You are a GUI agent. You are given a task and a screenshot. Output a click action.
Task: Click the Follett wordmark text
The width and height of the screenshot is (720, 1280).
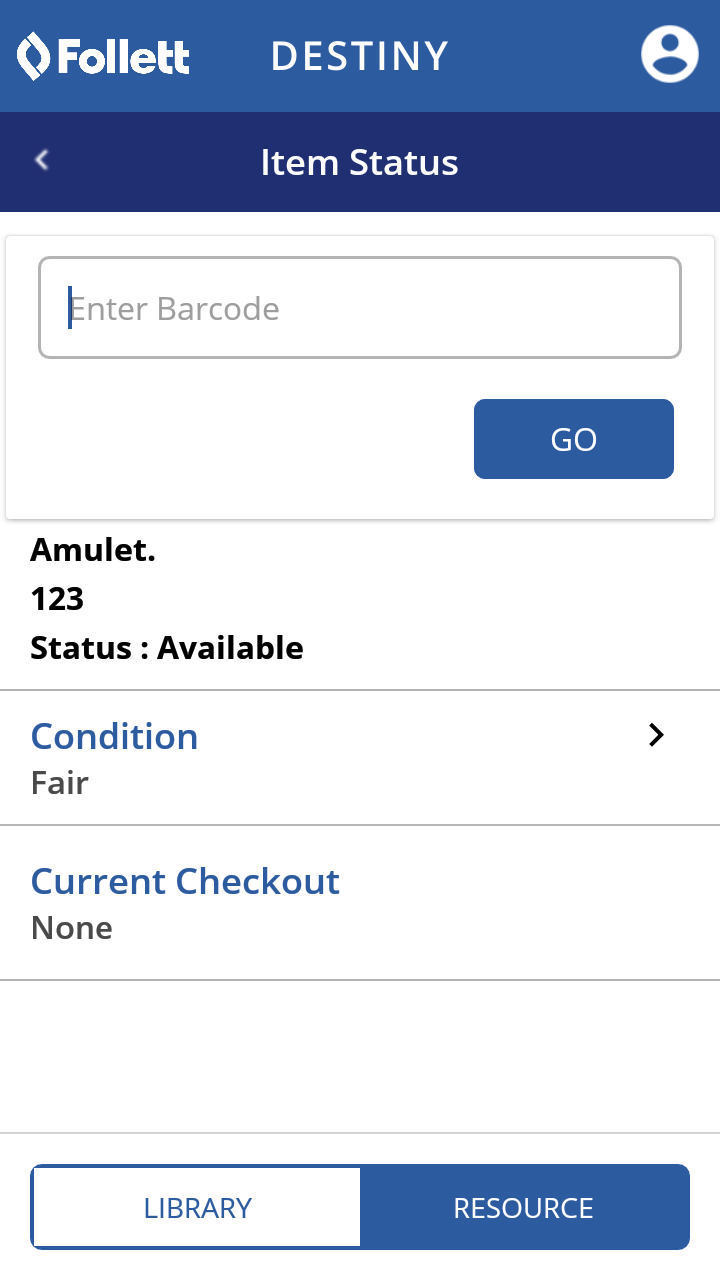tap(123, 57)
